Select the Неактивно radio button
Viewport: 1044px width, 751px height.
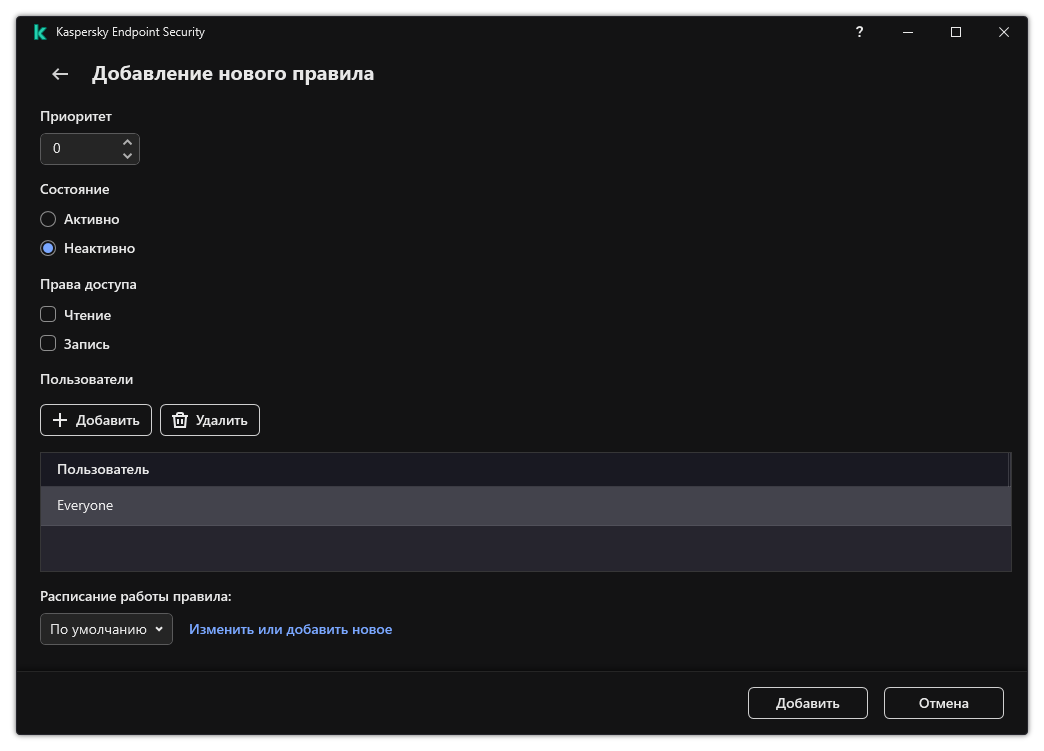pos(48,248)
